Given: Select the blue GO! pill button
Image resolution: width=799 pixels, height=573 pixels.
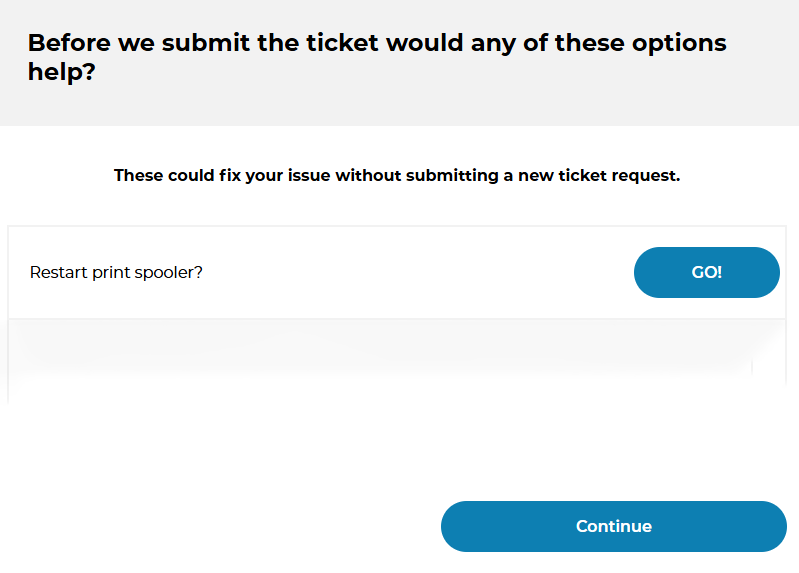Looking at the screenshot, I should (706, 272).
